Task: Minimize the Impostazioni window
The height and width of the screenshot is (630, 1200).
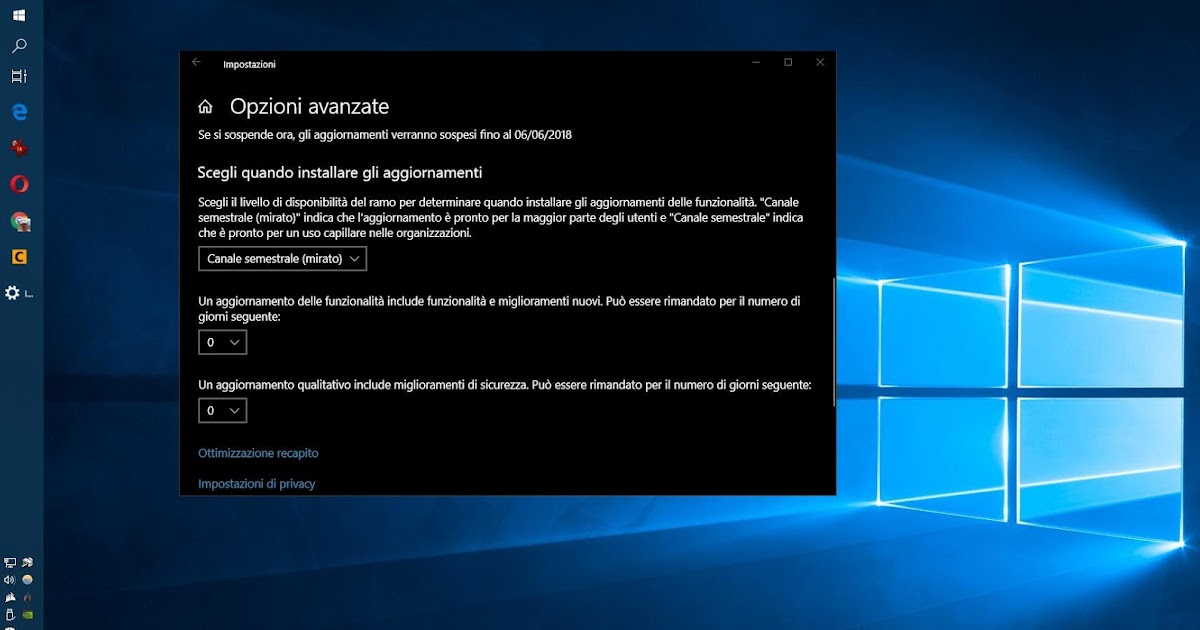Action: coord(756,63)
